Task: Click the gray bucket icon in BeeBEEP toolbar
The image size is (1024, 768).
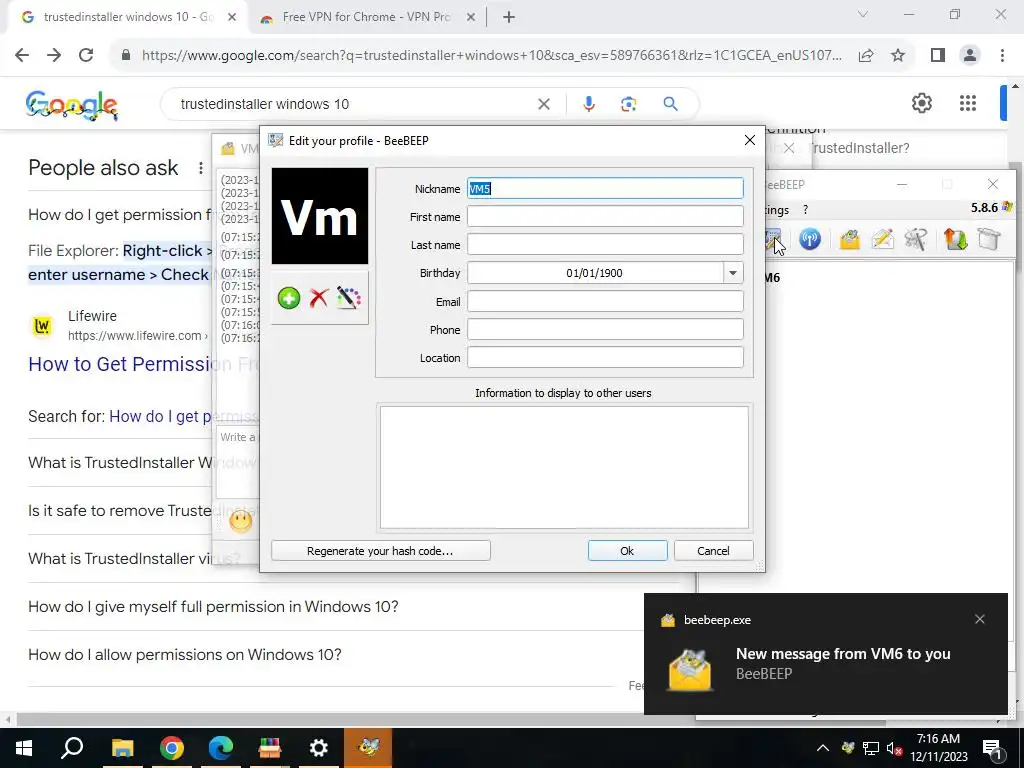Action: click(989, 239)
